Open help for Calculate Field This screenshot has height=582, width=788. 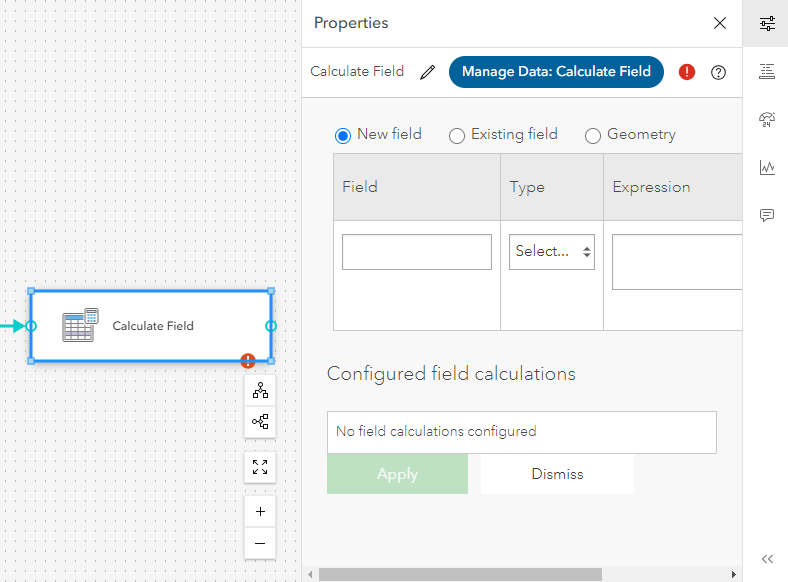coord(718,72)
